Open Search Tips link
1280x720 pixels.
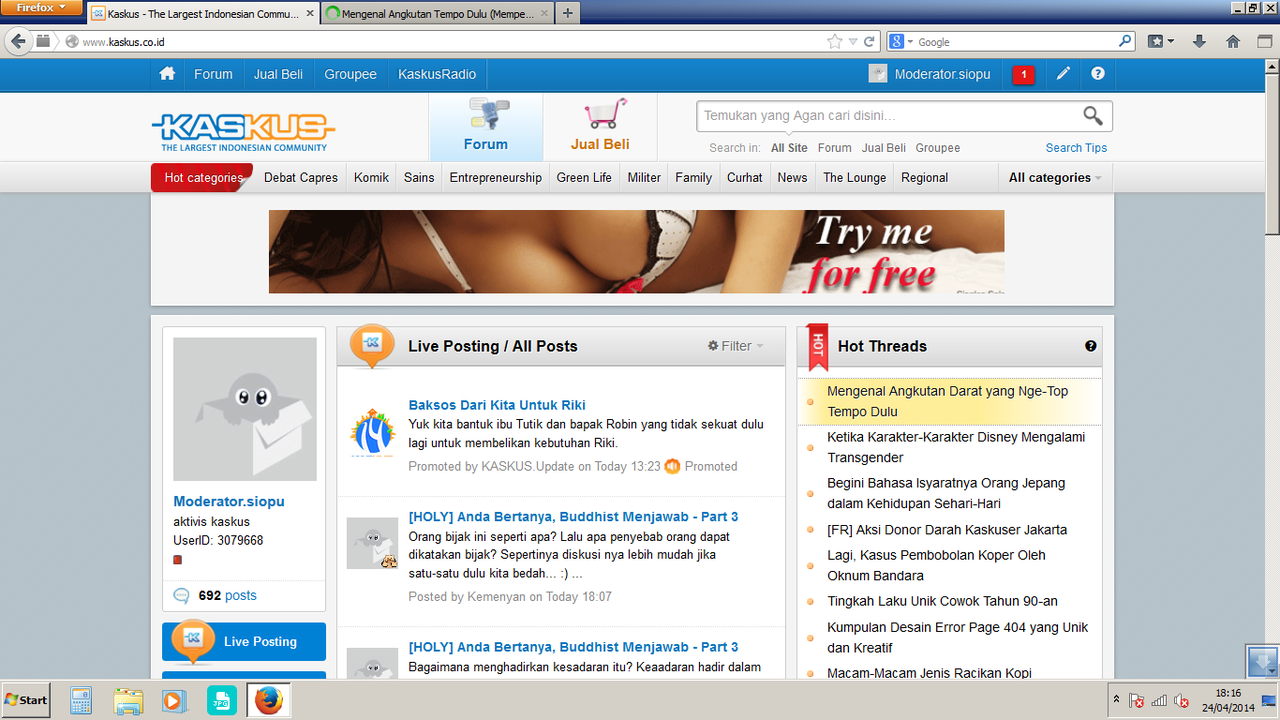[x=1076, y=148]
